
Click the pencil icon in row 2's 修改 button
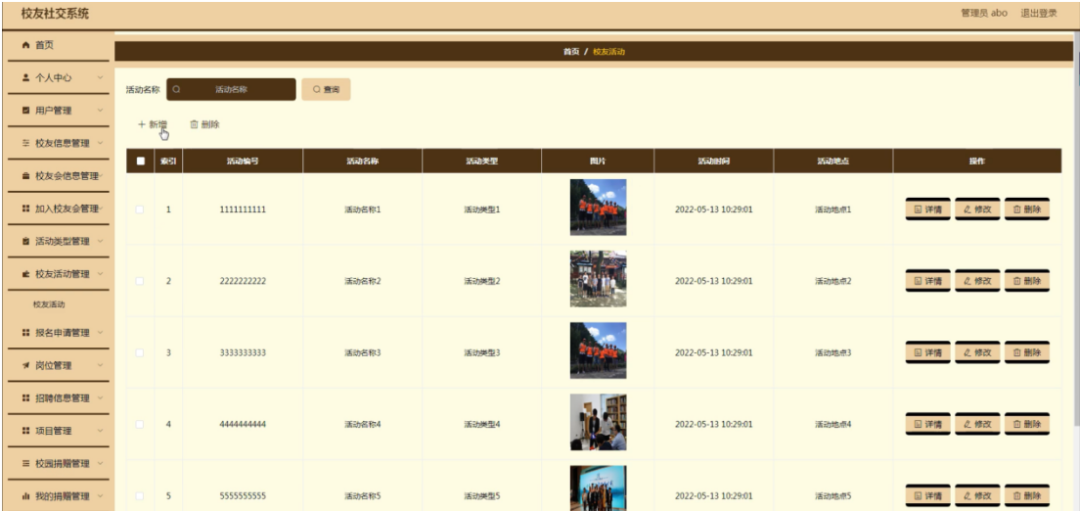click(x=967, y=281)
